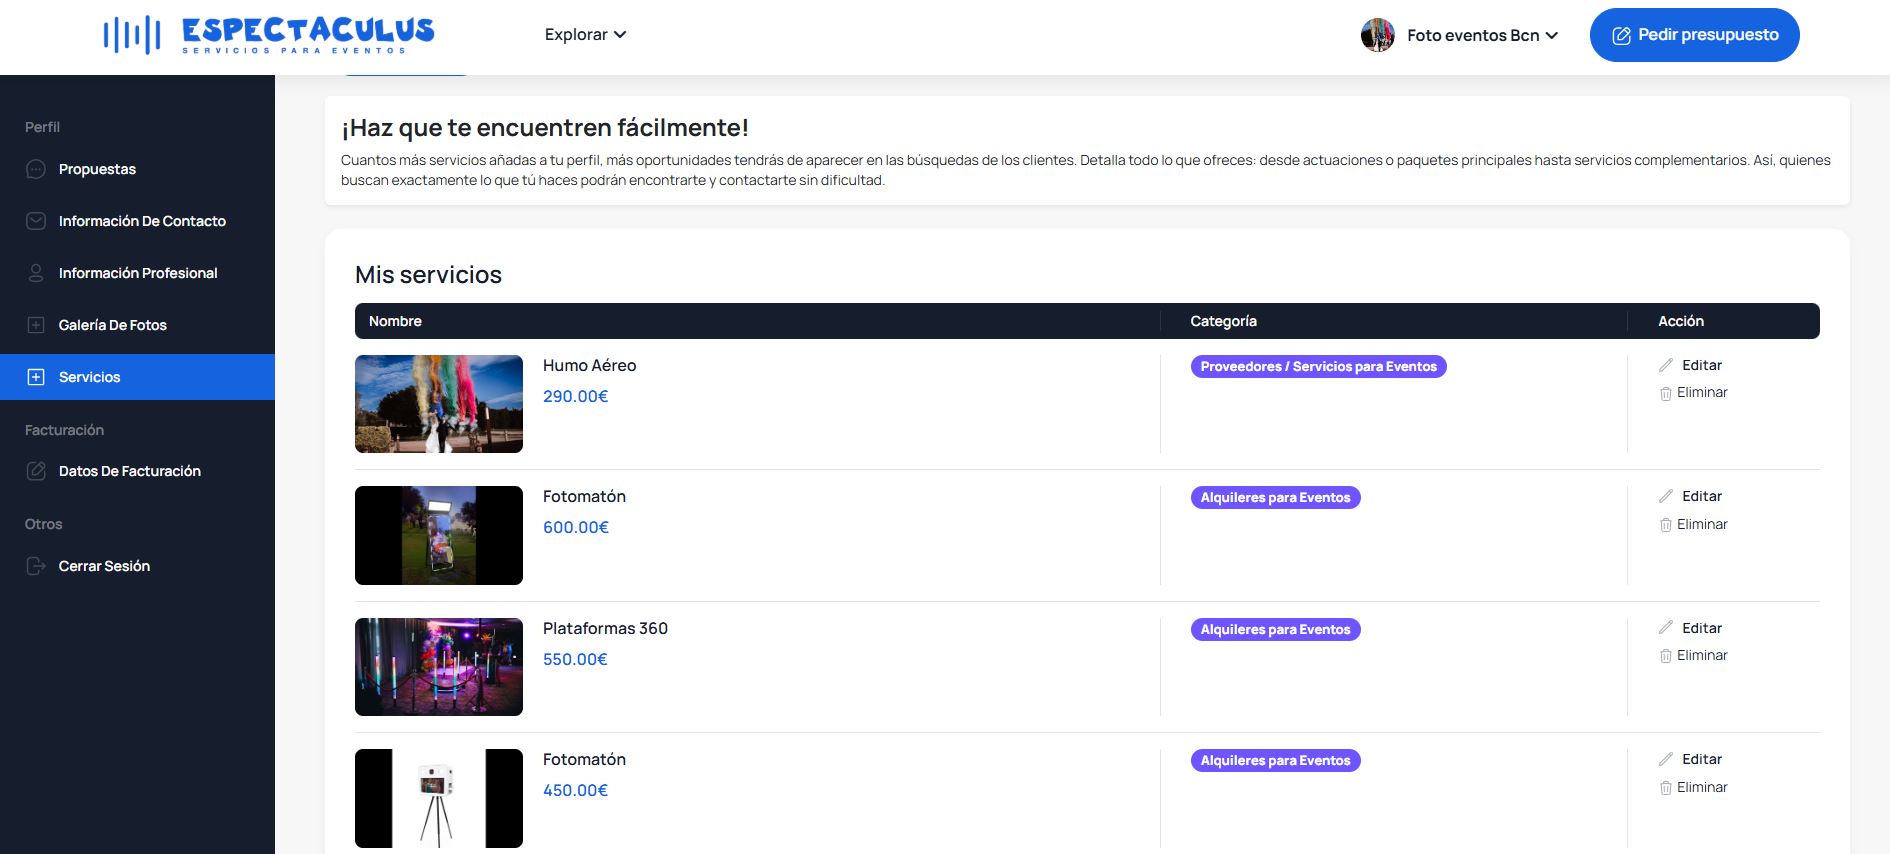Select Servicios in the sidebar menu

point(89,377)
